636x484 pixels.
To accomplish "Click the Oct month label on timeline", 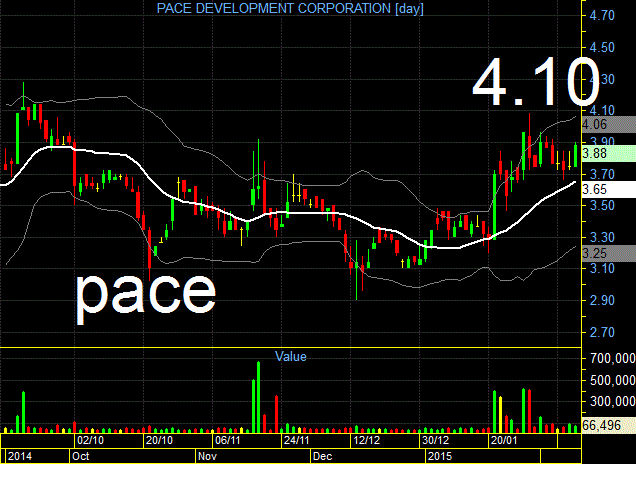I will coord(80,456).
